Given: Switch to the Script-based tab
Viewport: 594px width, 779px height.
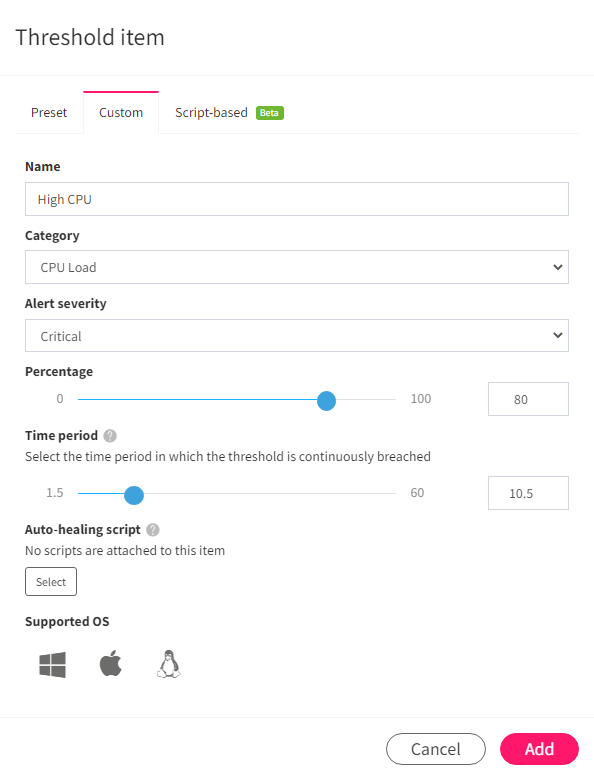Looking at the screenshot, I should [229, 113].
